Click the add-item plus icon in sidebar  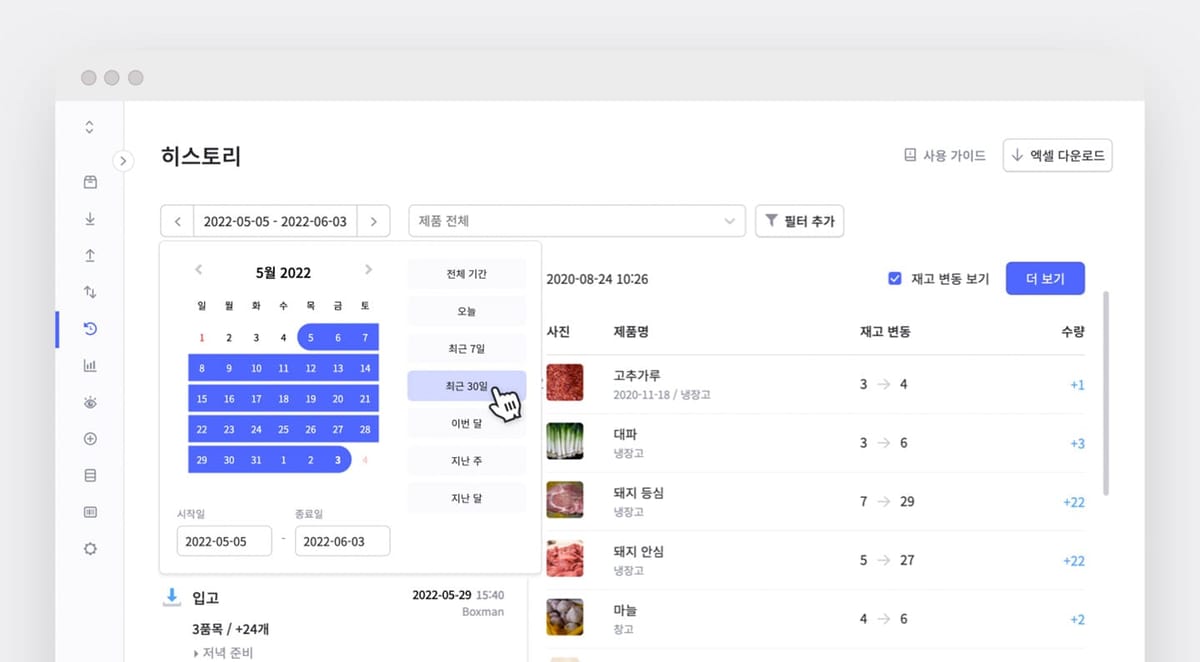click(x=90, y=438)
